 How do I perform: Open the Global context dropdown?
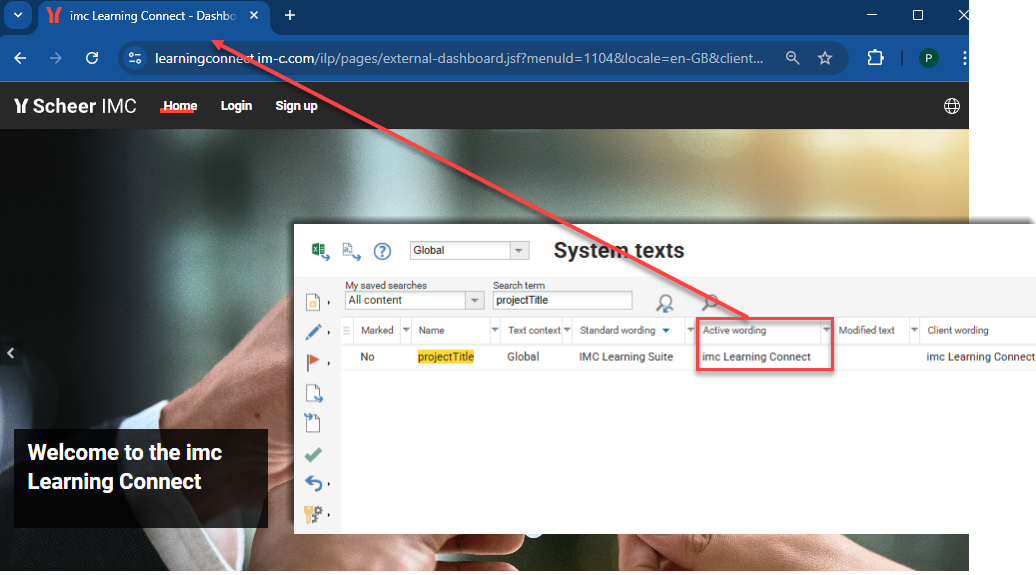pos(519,250)
